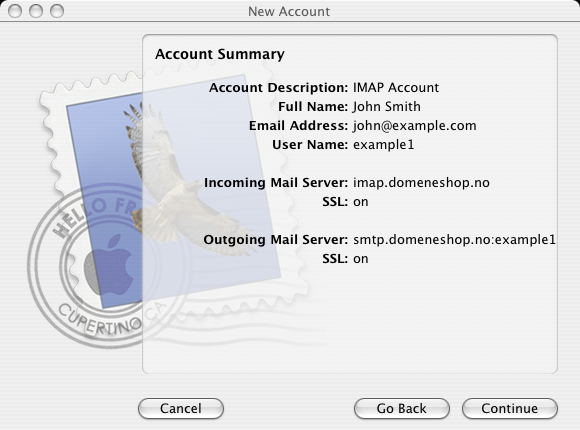Click the Account Summary heading

220,54
